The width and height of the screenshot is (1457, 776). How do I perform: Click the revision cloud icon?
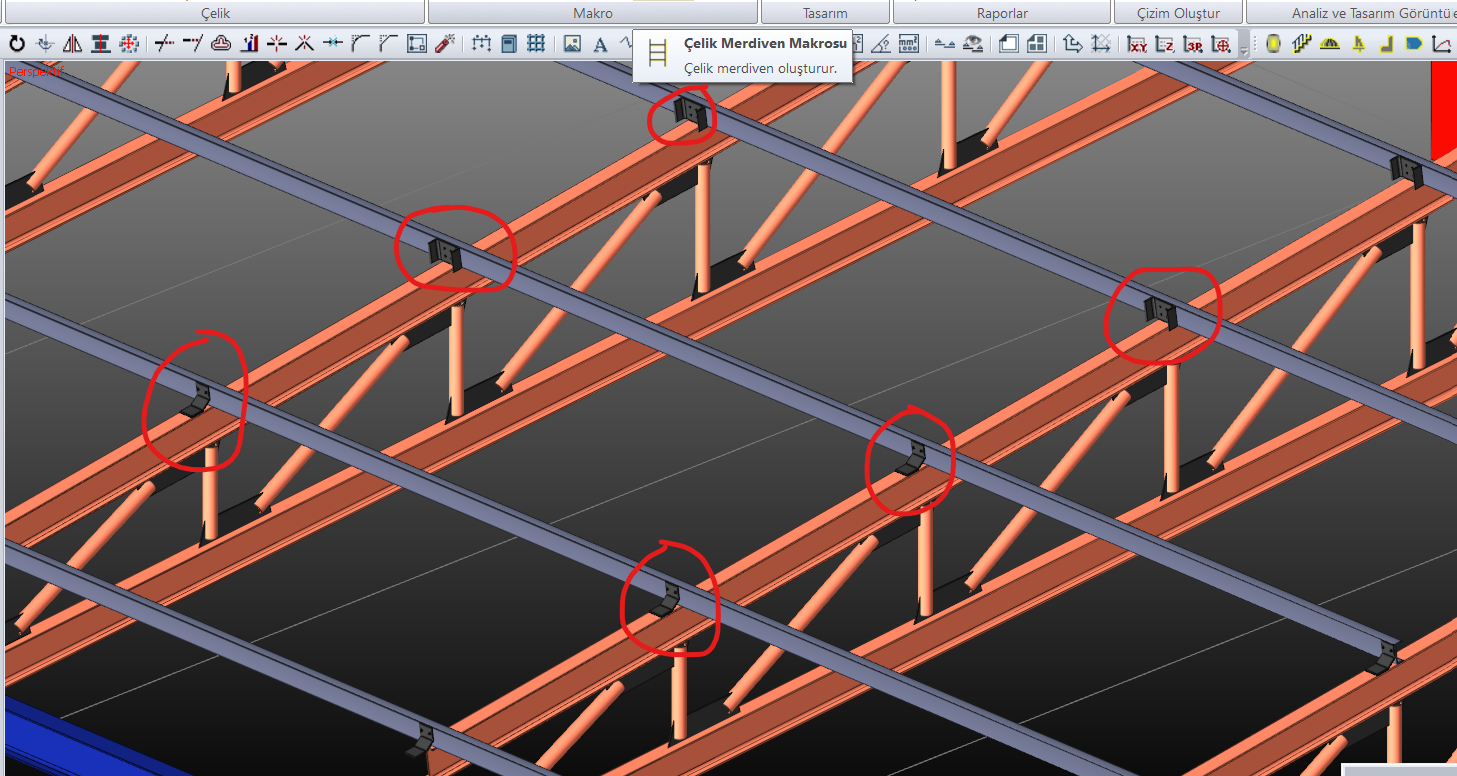(x=221, y=44)
